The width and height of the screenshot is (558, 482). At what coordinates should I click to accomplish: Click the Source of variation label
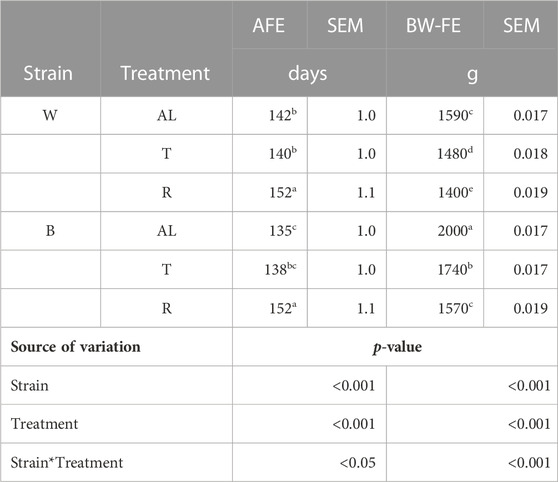click(x=75, y=346)
